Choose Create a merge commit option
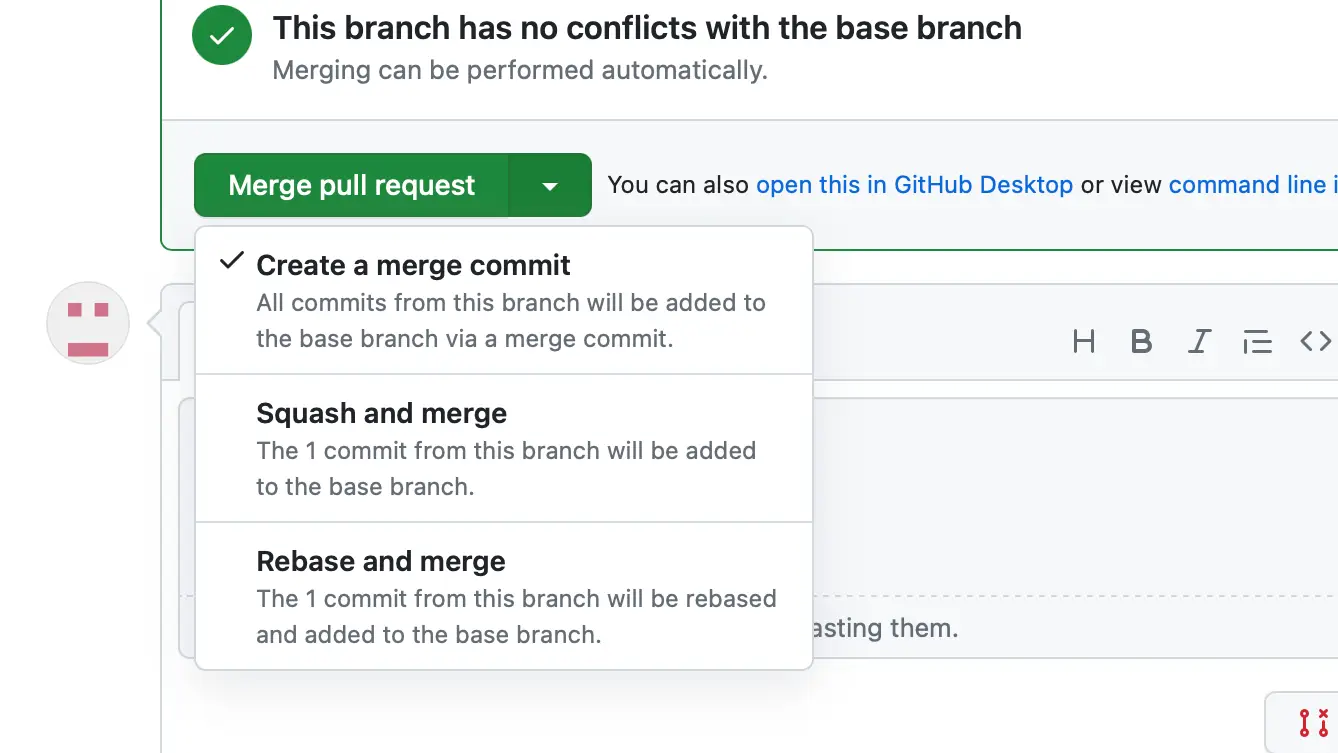1338x753 pixels. 504,301
